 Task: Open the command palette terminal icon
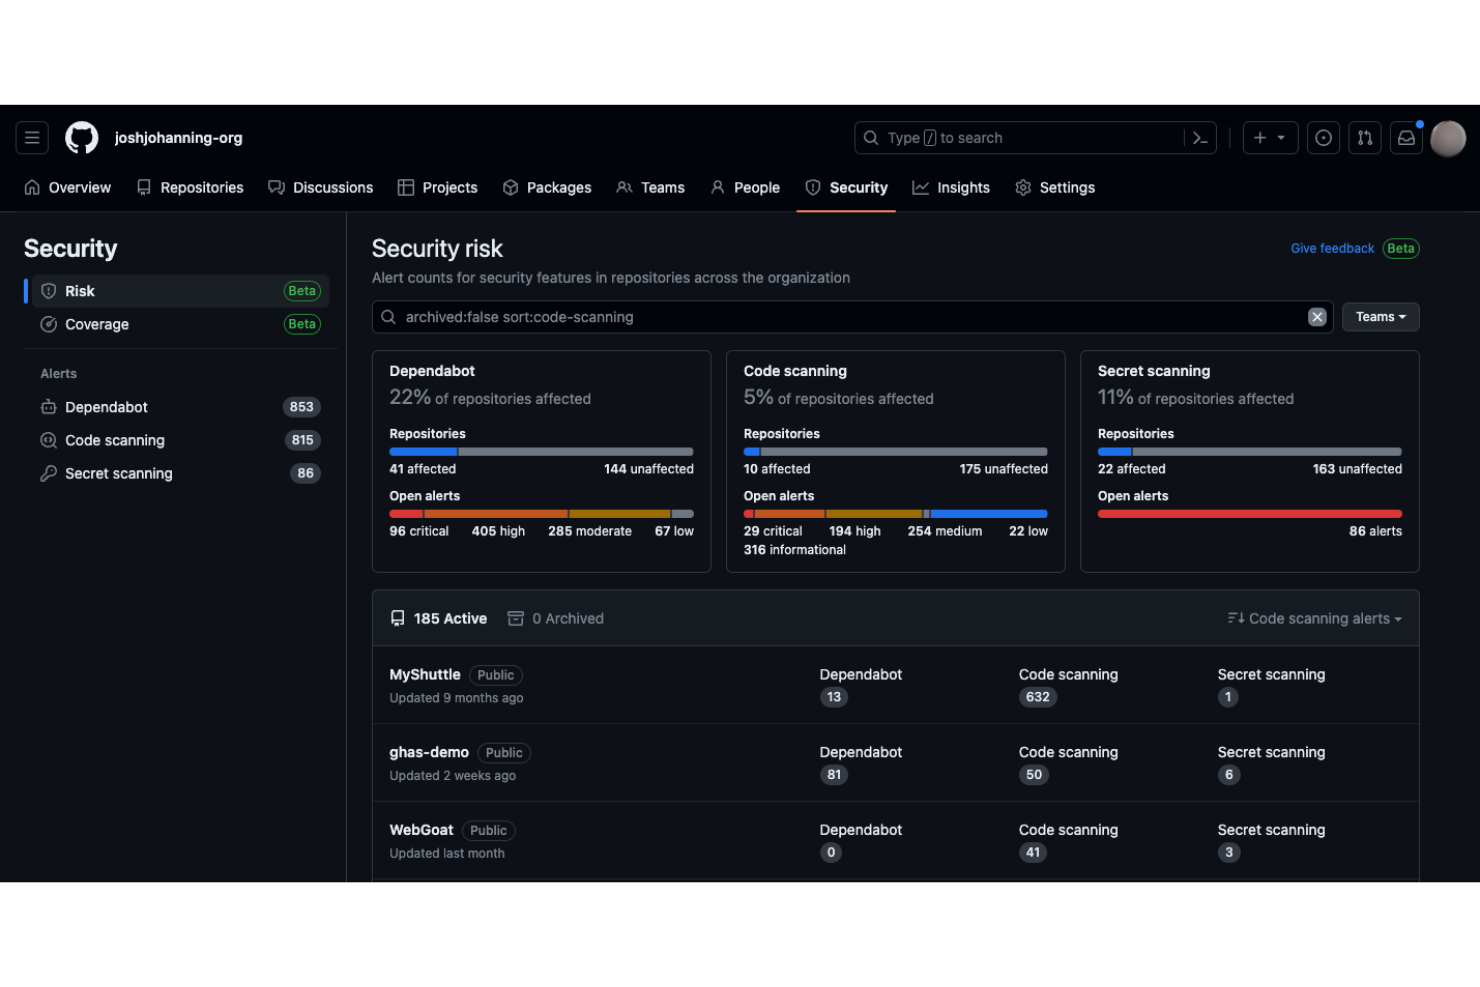(x=1199, y=137)
